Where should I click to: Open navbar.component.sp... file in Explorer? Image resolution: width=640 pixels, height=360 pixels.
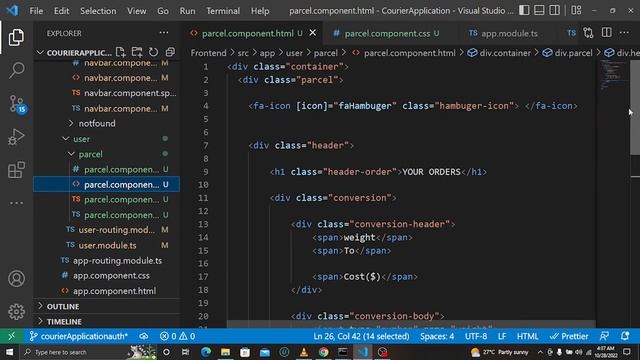(x=130, y=93)
